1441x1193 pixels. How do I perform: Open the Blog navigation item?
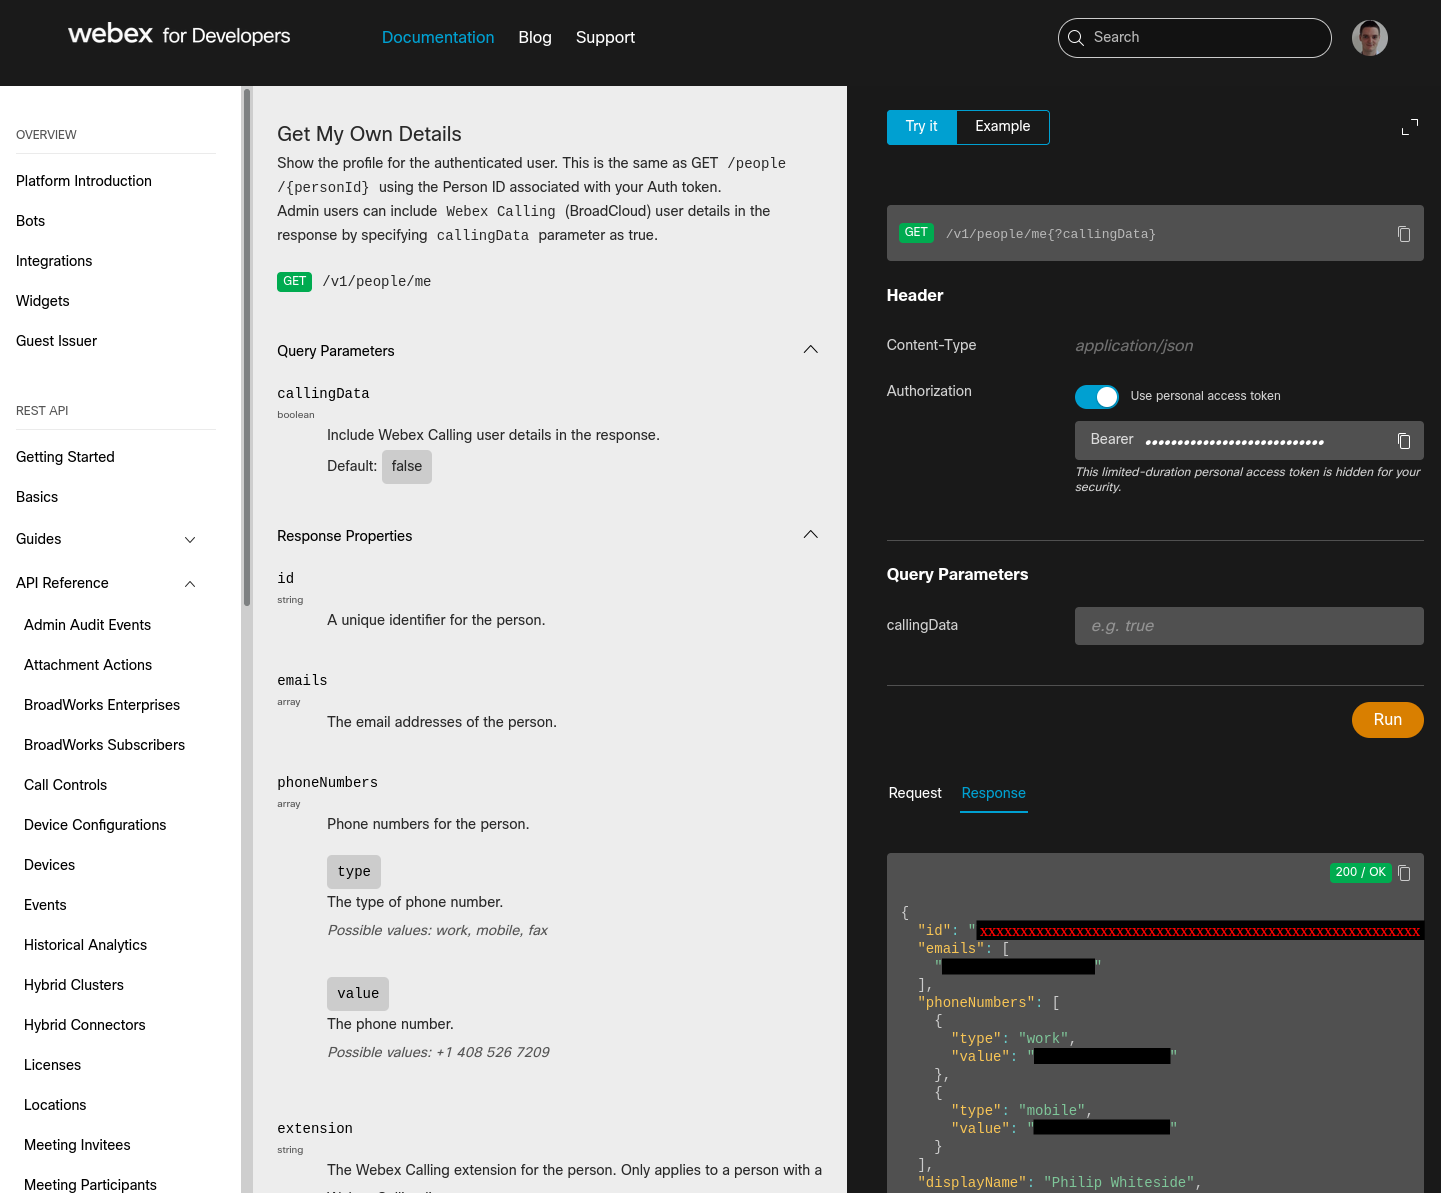(x=535, y=38)
